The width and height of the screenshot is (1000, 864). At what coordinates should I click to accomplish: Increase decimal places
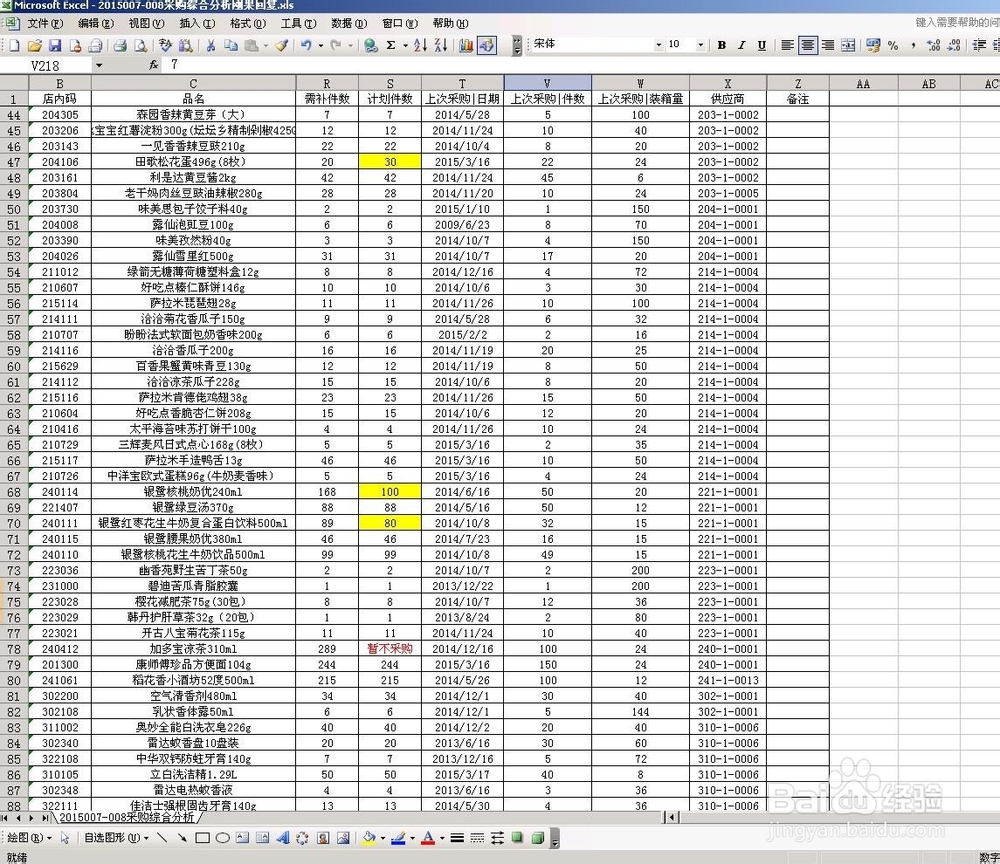tap(934, 45)
